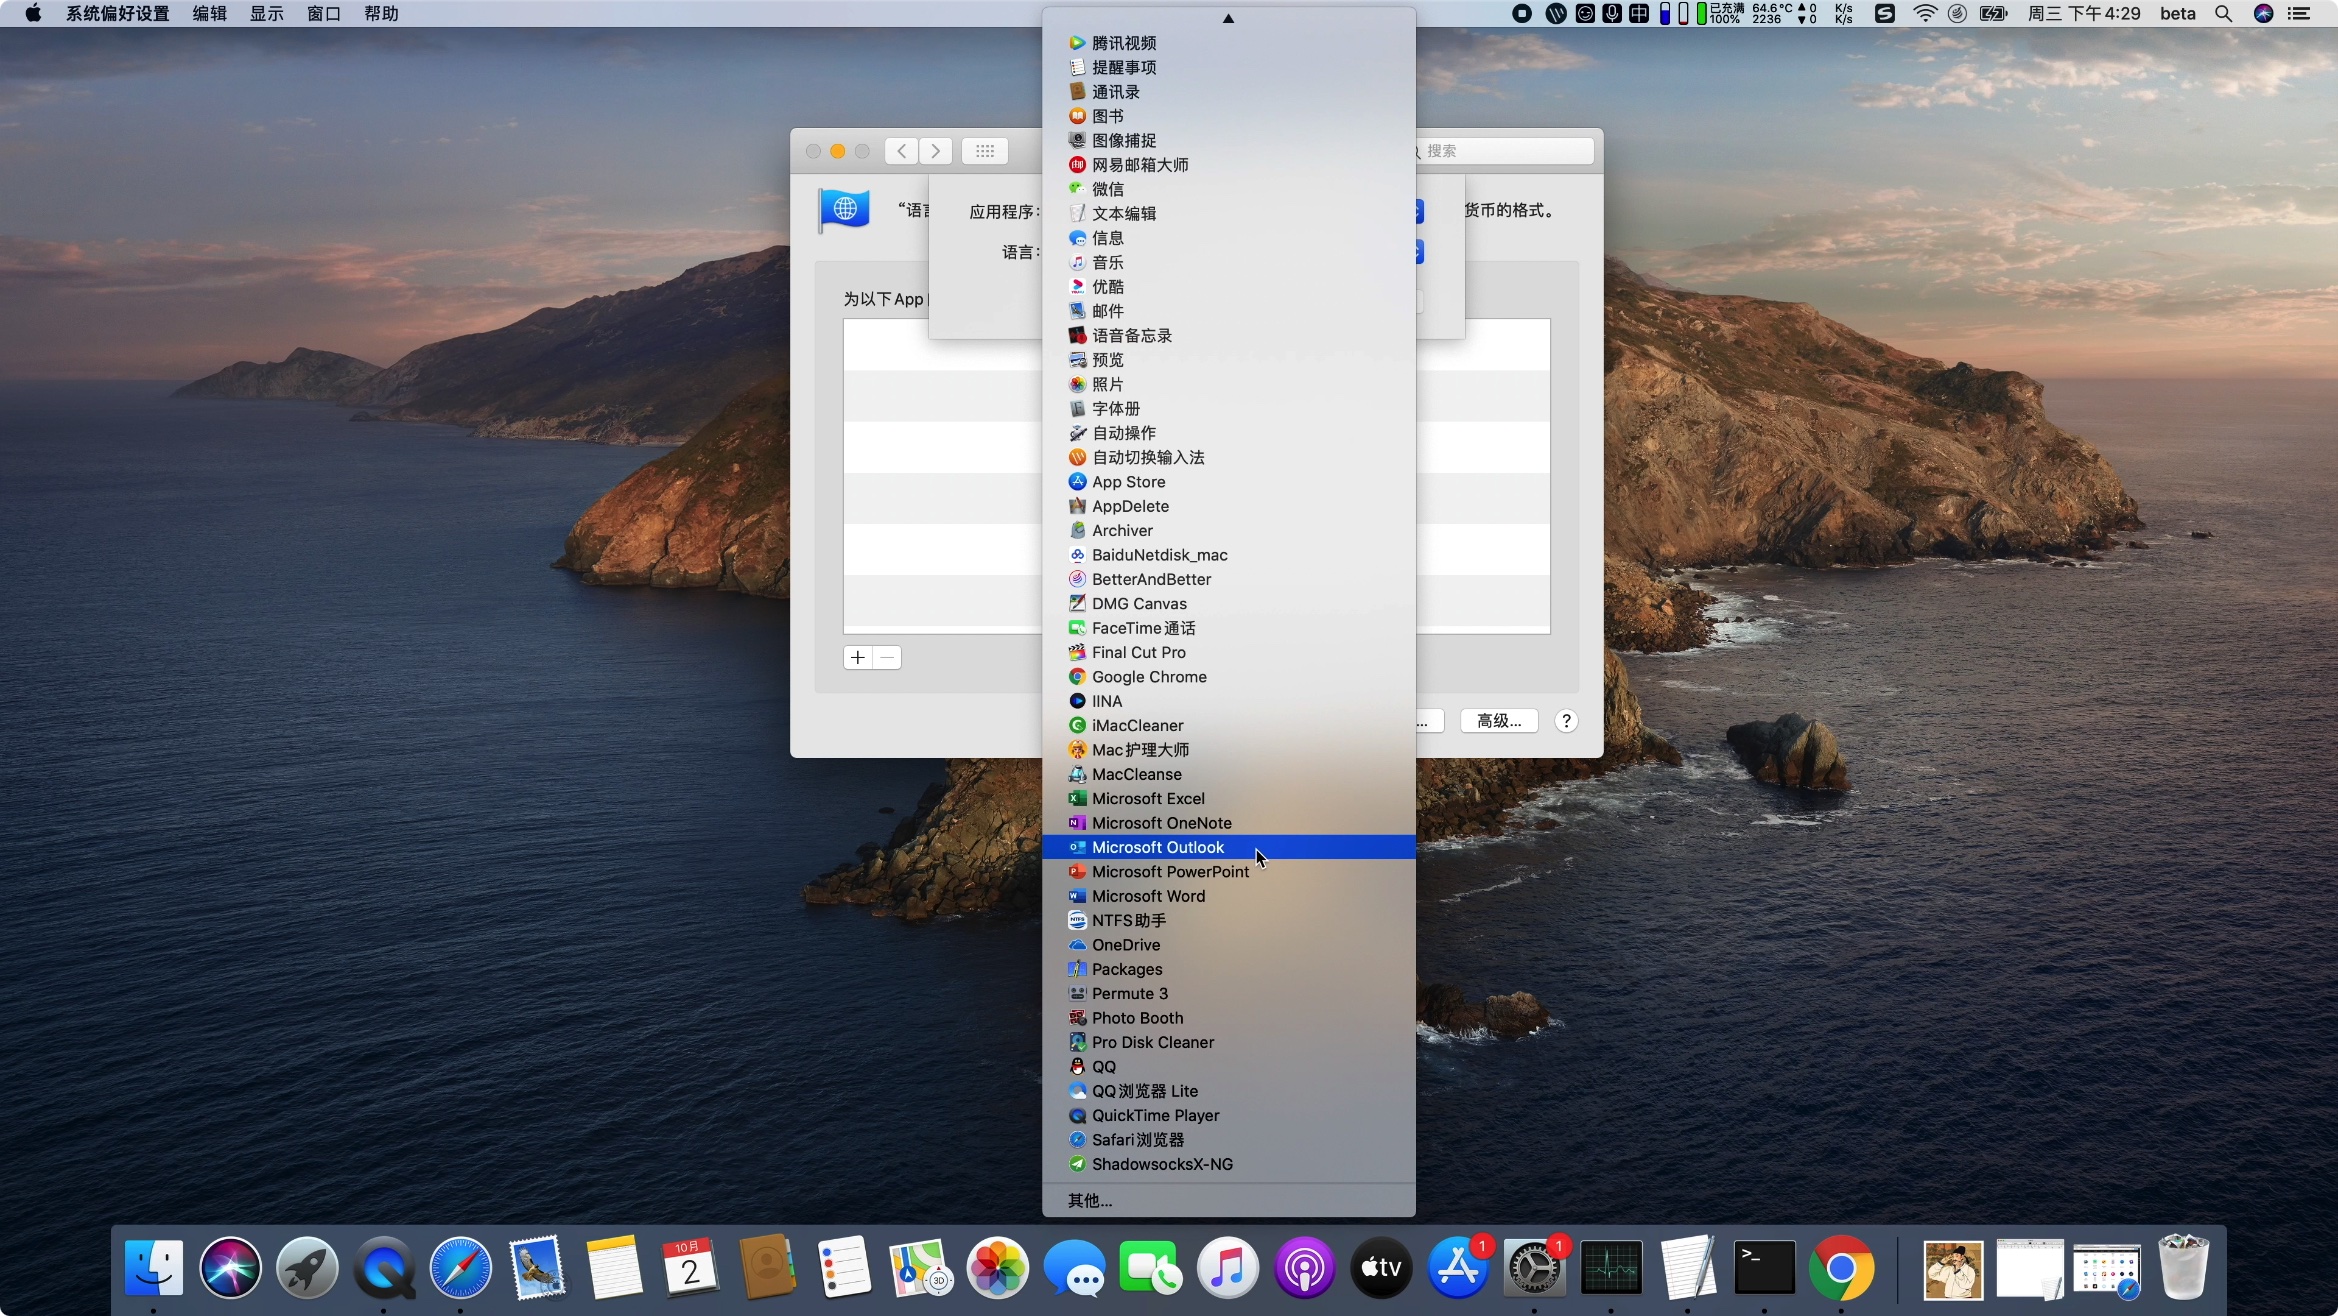Pick IINA from application list

tap(1228, 701)
